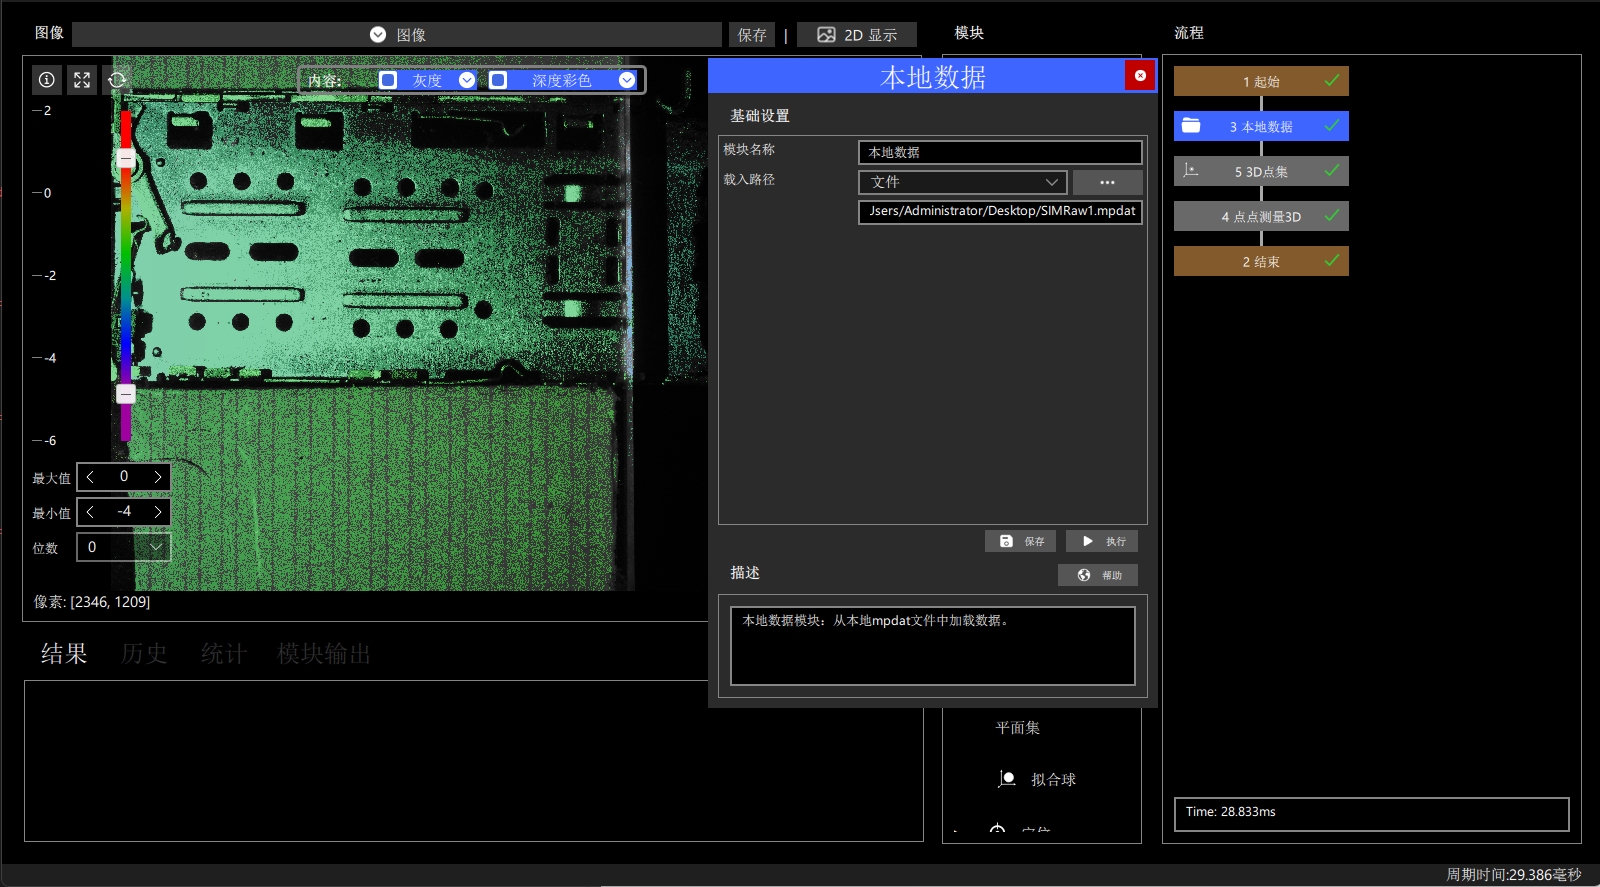The image size is (1600, 887).
Task: Increase the 最大值 value with right arrow
Action: click(158, 477)
